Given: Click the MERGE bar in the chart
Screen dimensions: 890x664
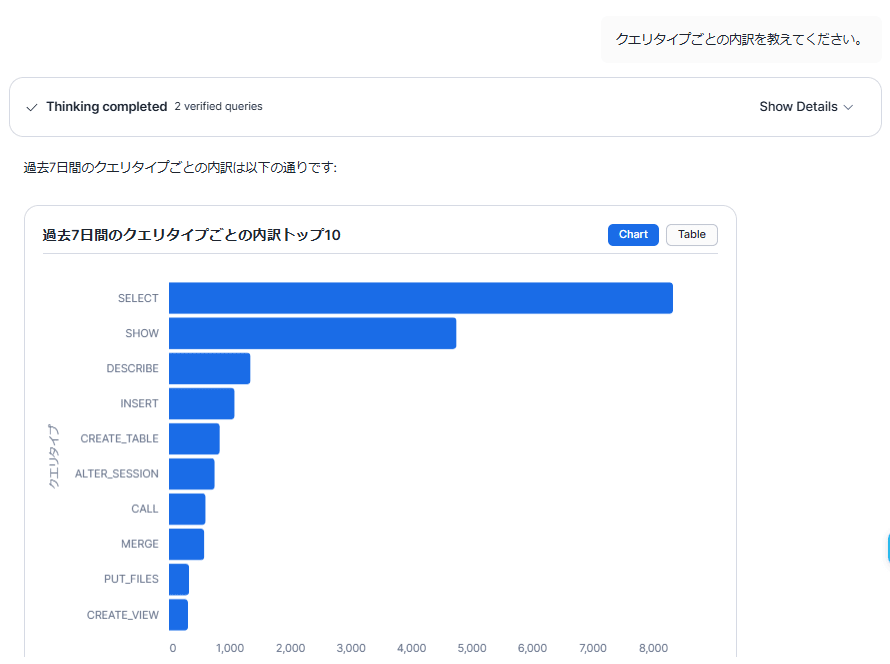Looking at the screenshot, I should tap(186, 544).
